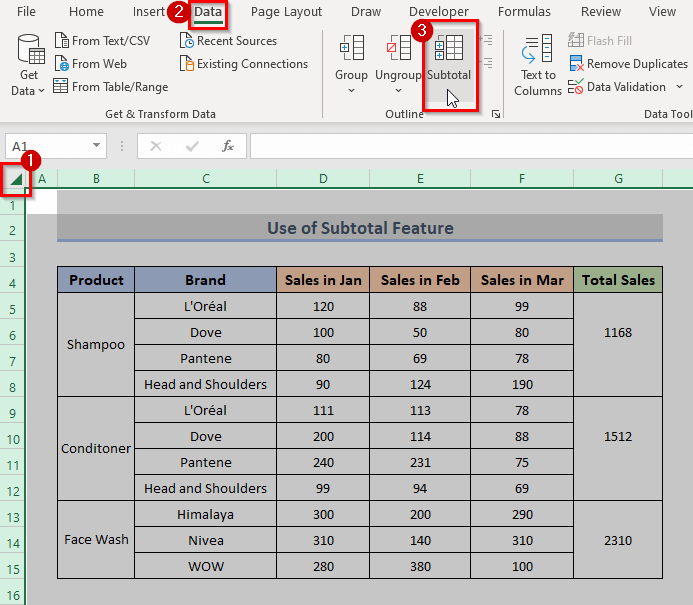
Task: Switch to the Insert tab
Action: 148,12
